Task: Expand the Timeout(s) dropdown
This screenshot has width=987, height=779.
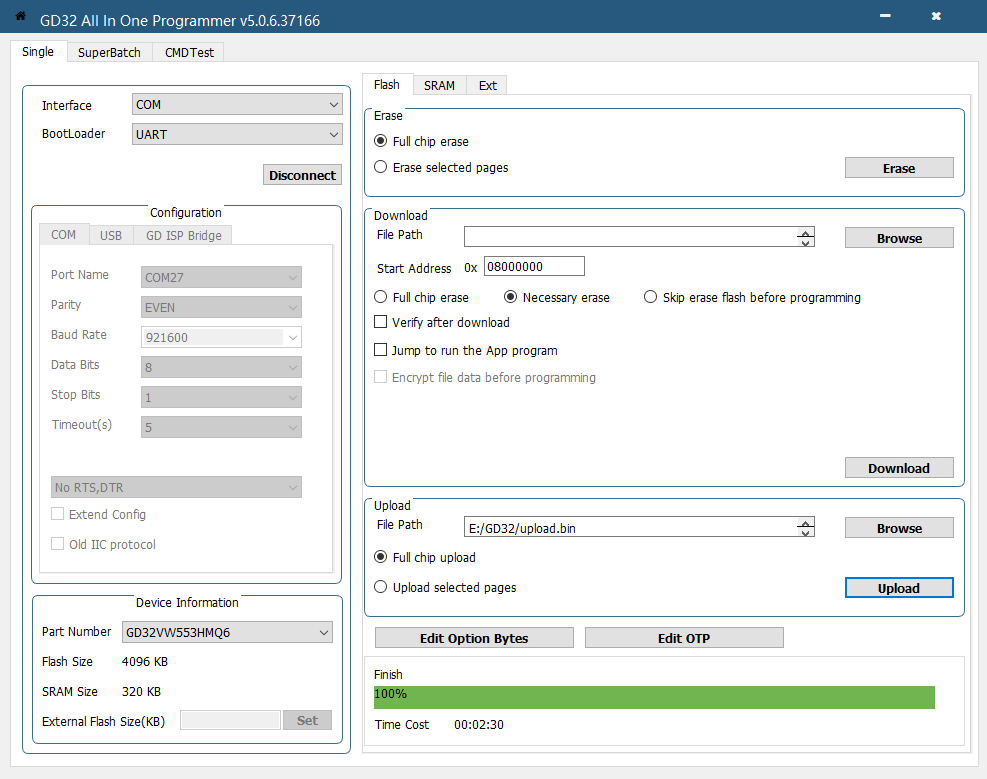Action: [221, 427]
